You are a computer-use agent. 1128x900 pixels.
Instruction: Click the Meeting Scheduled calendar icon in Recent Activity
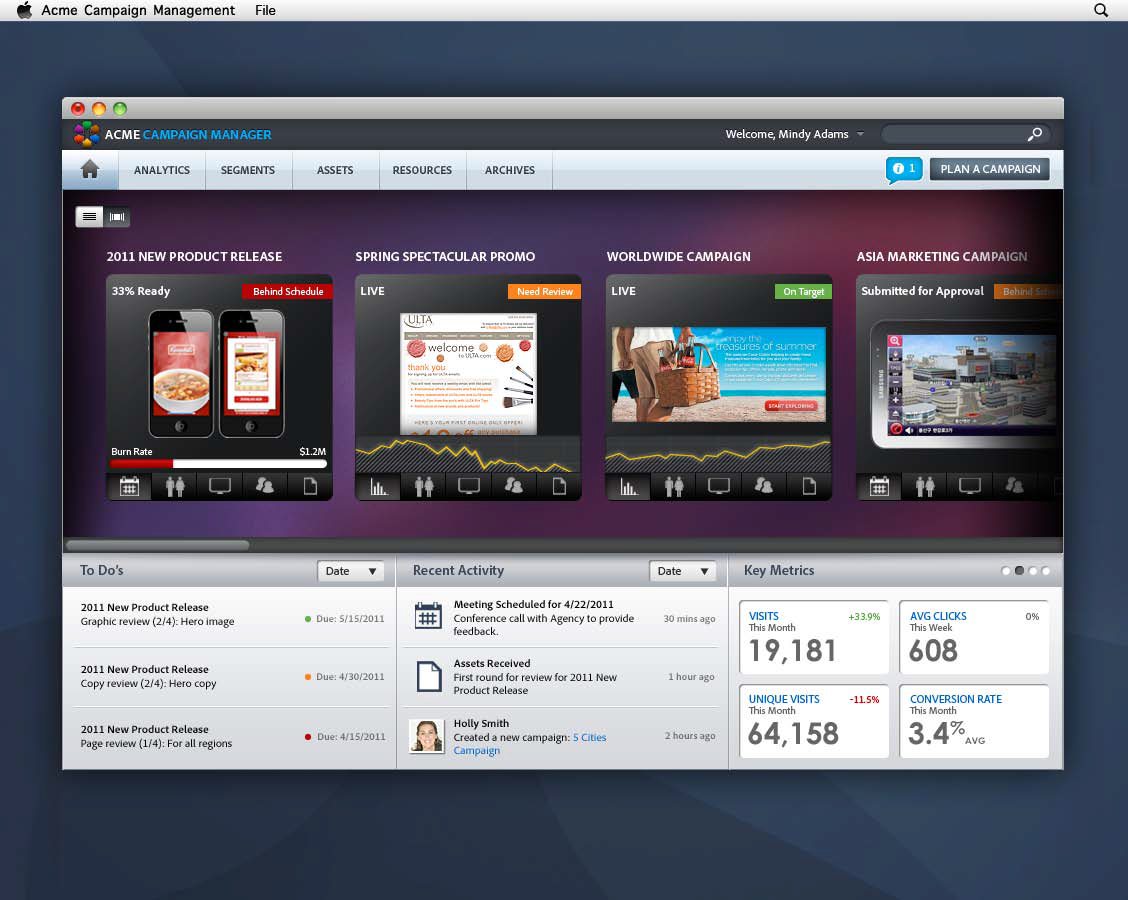428,617
